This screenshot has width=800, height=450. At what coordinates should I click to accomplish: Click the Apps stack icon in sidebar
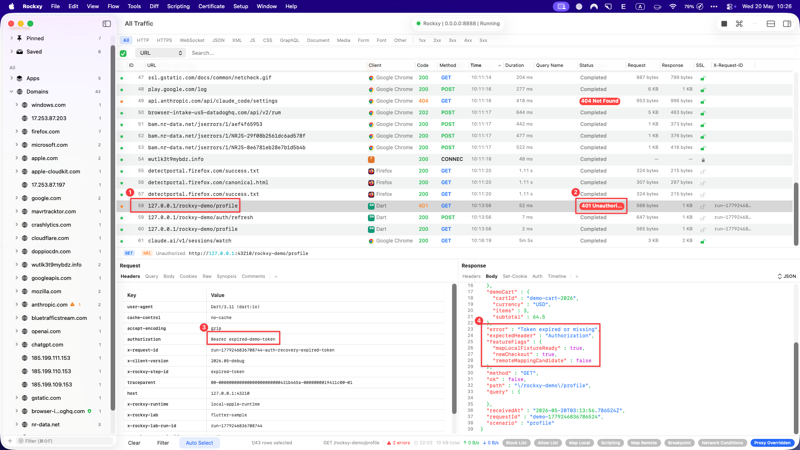click(x=19, y=78)
